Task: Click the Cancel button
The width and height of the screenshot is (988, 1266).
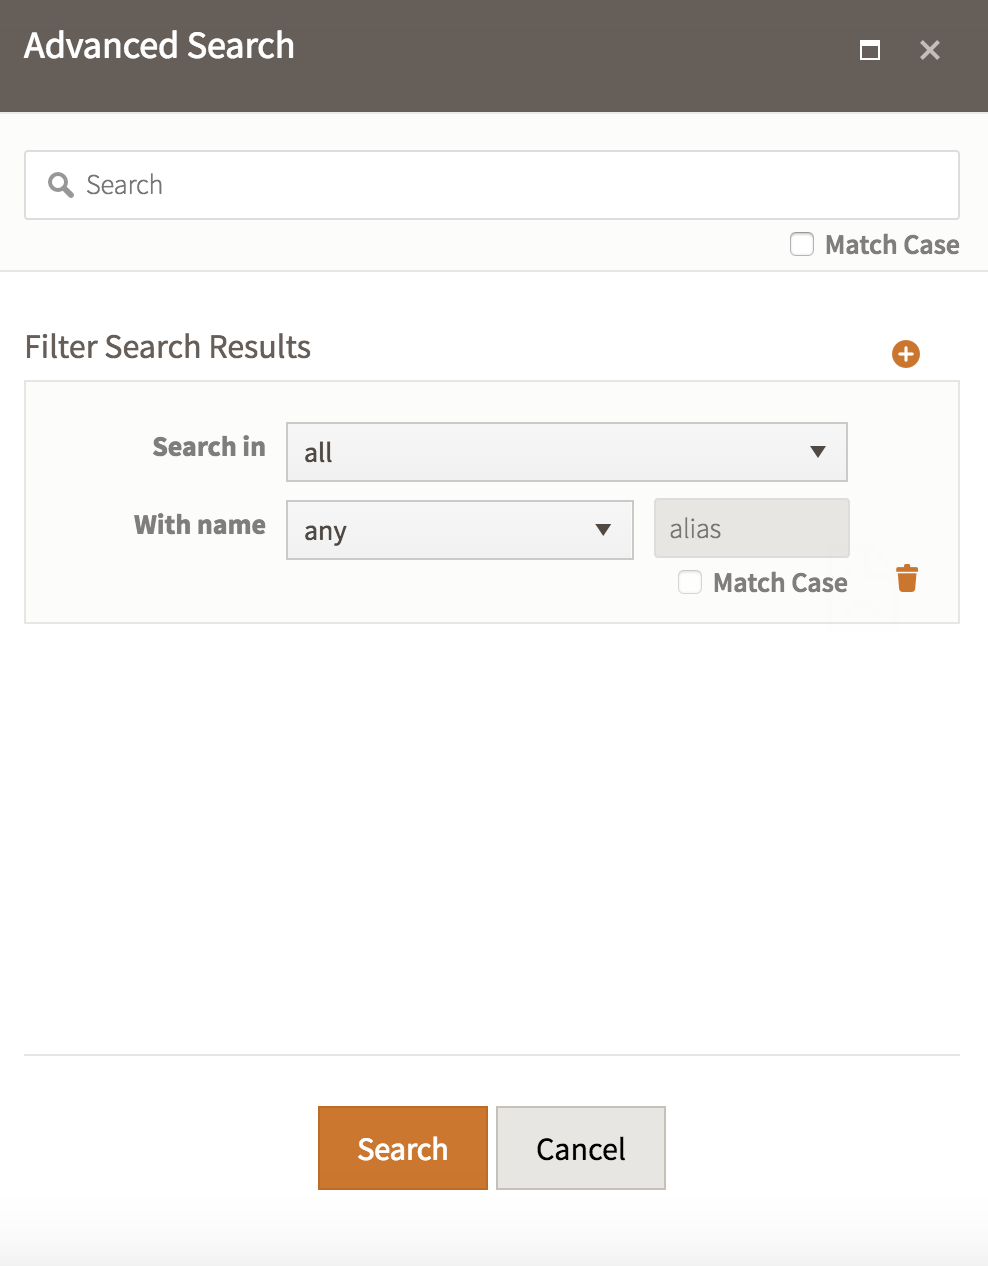Action: click(x=581, y=1148)
